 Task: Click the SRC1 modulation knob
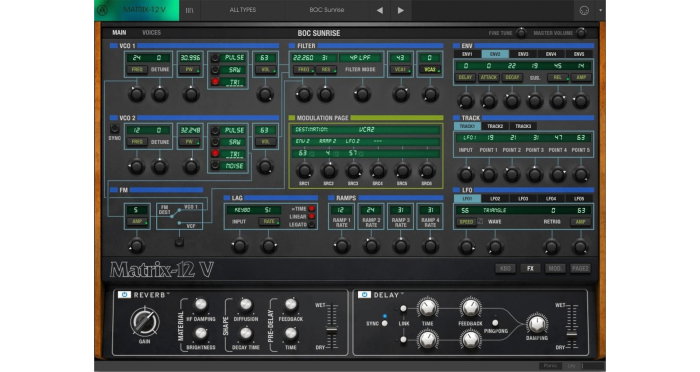[304, 171]
